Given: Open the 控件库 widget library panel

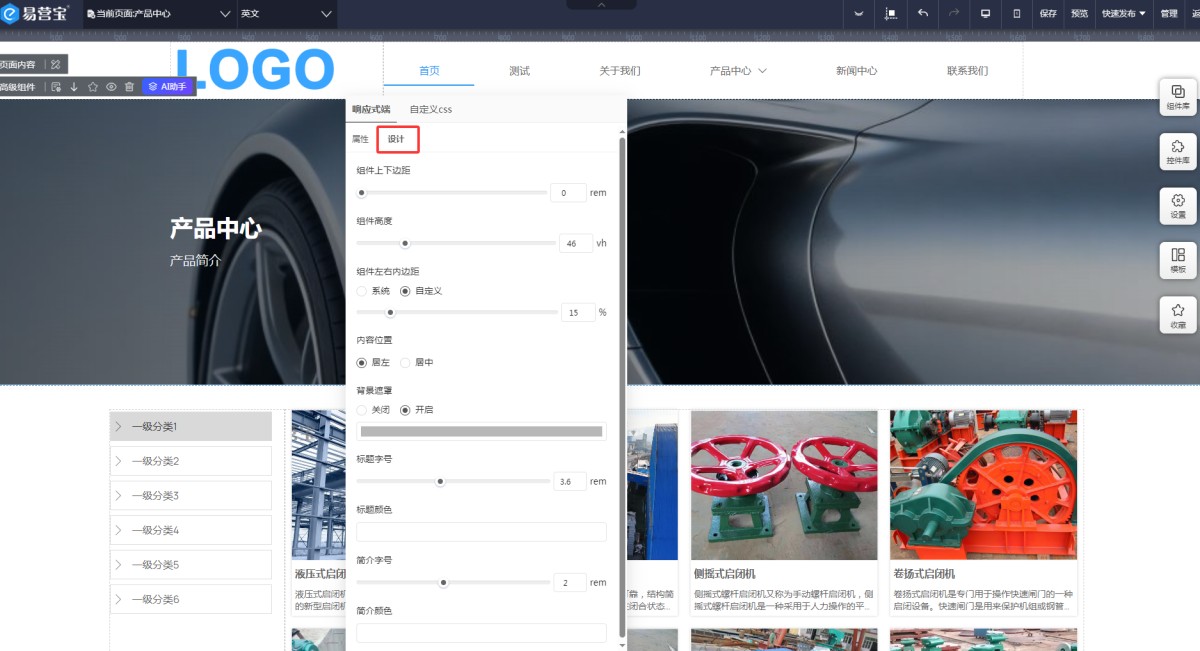Looking at the screenshot, I should pyautogui.click(x=1178, y=151).
